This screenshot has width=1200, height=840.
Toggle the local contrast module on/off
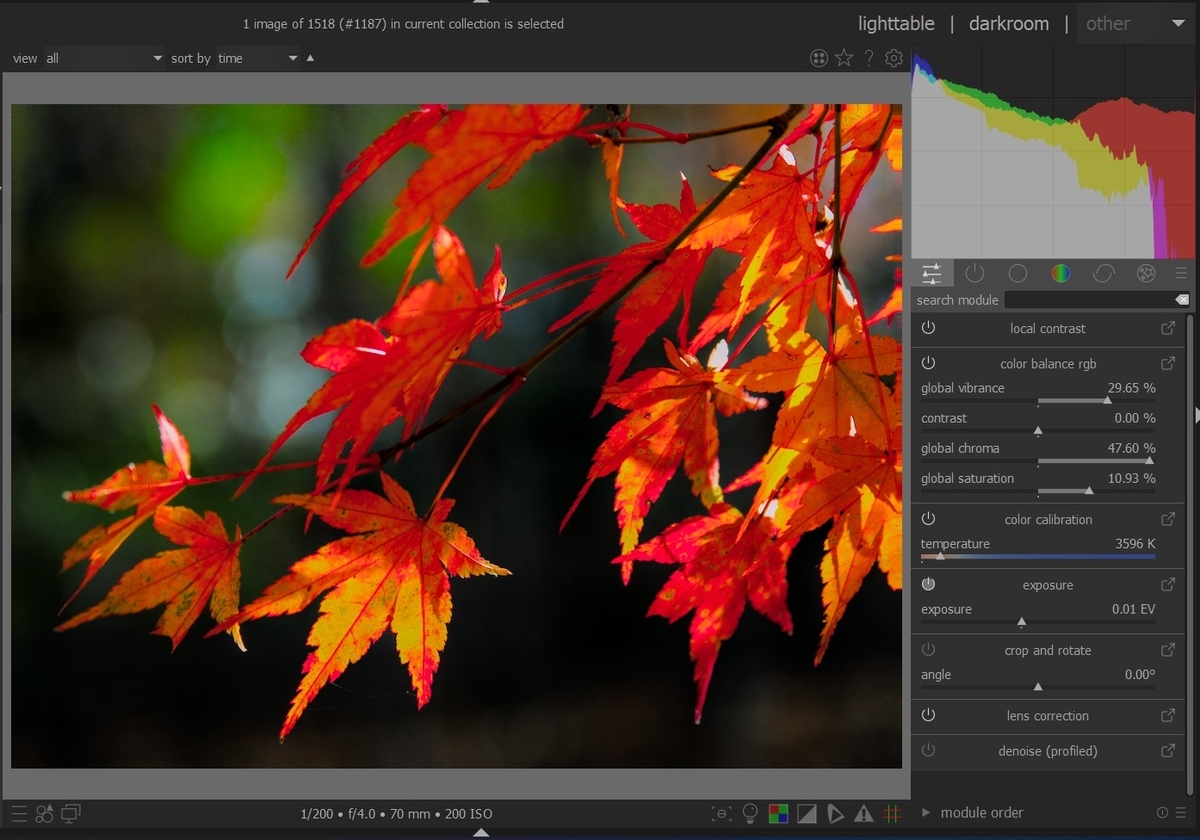pos(928,328)
